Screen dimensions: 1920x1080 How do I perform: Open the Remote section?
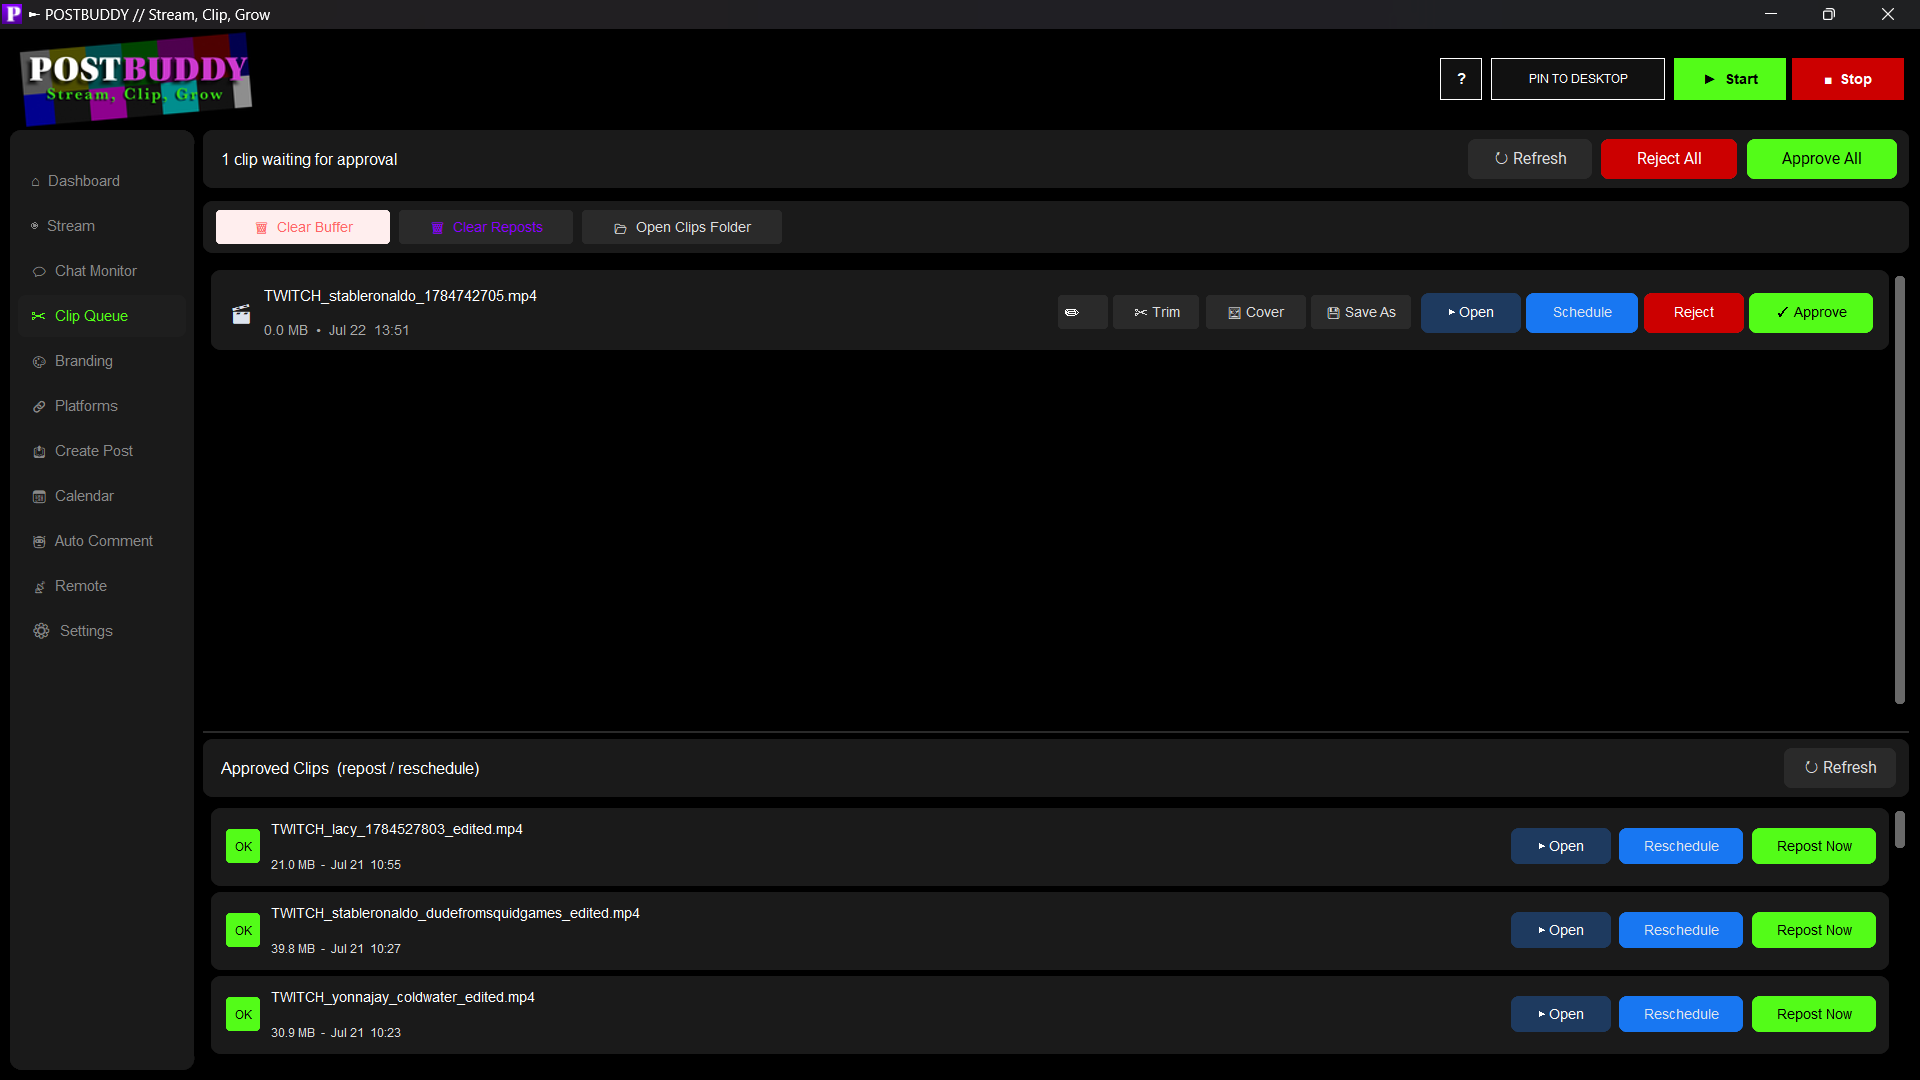[102, 586]
